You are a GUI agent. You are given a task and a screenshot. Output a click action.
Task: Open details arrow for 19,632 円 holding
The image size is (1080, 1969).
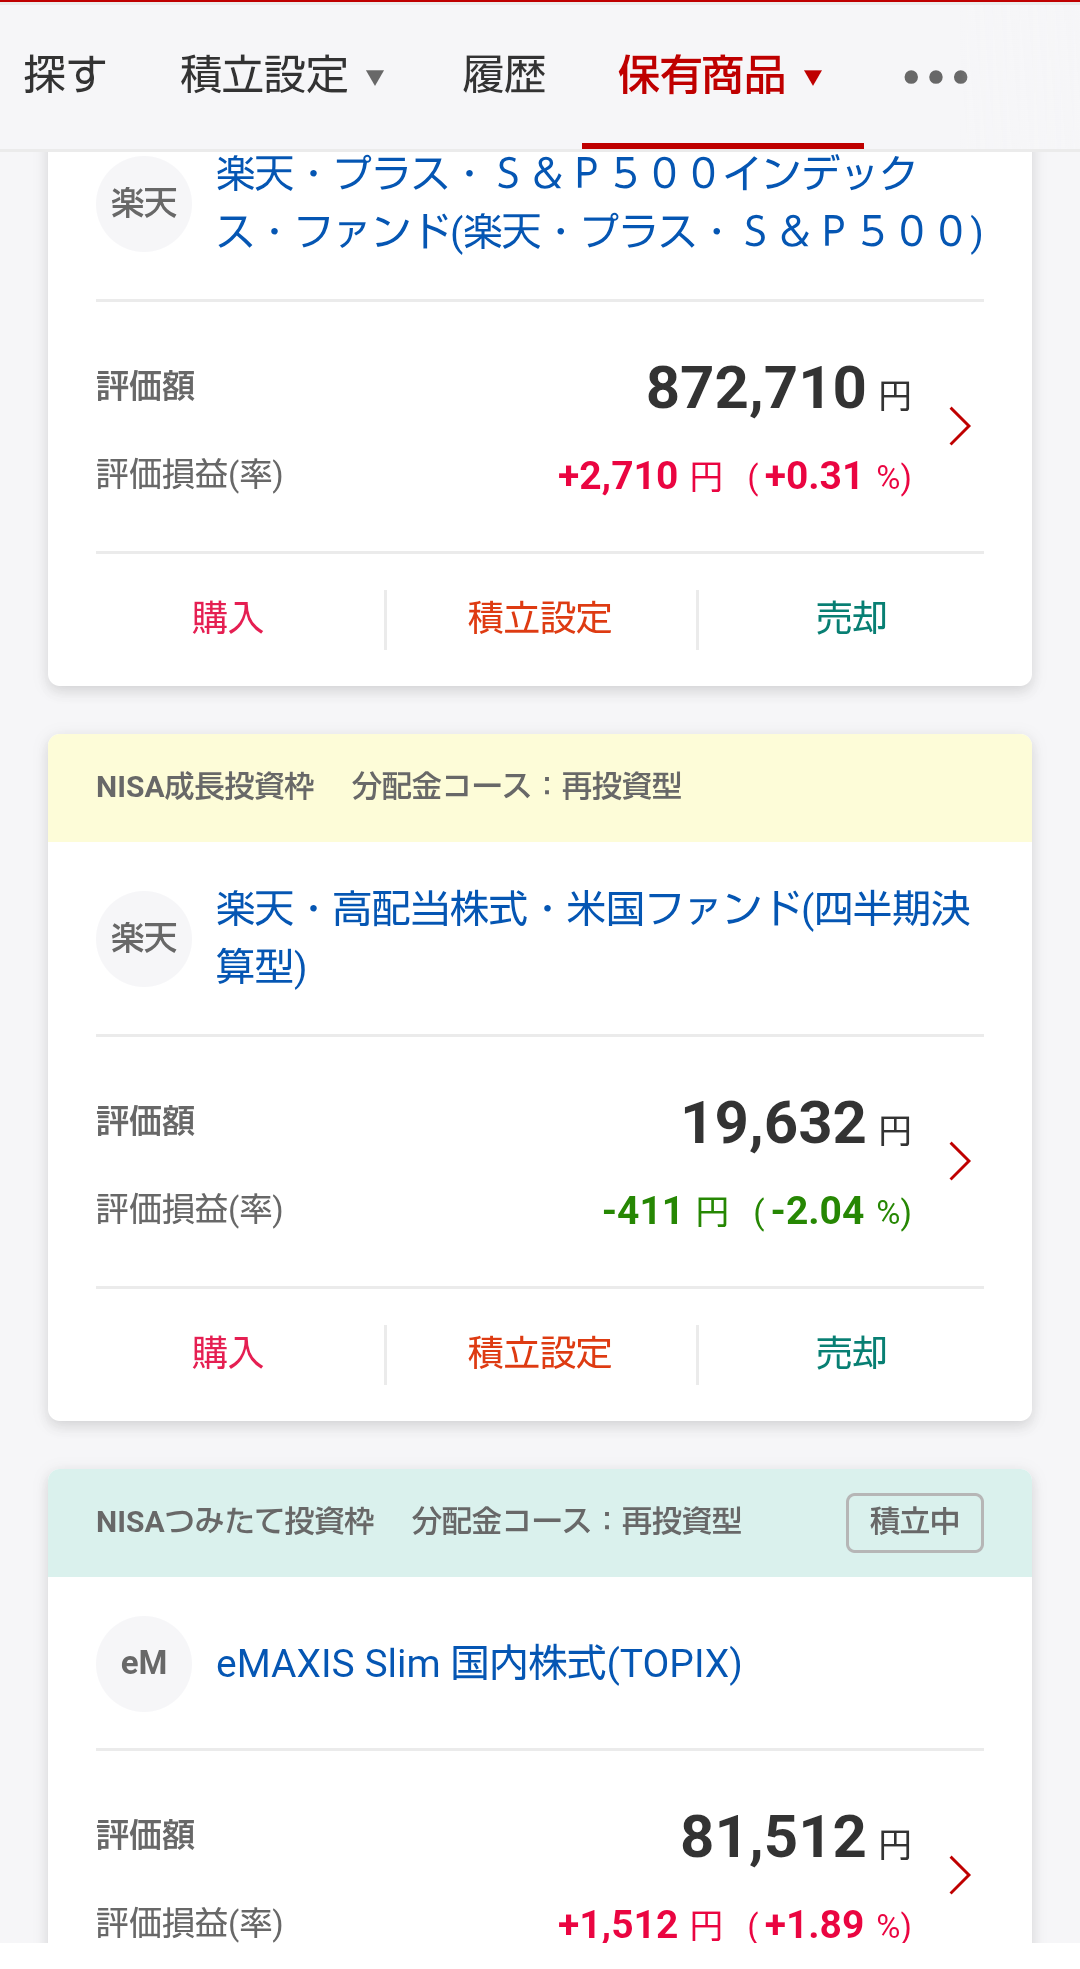(x=959, y=1161)
